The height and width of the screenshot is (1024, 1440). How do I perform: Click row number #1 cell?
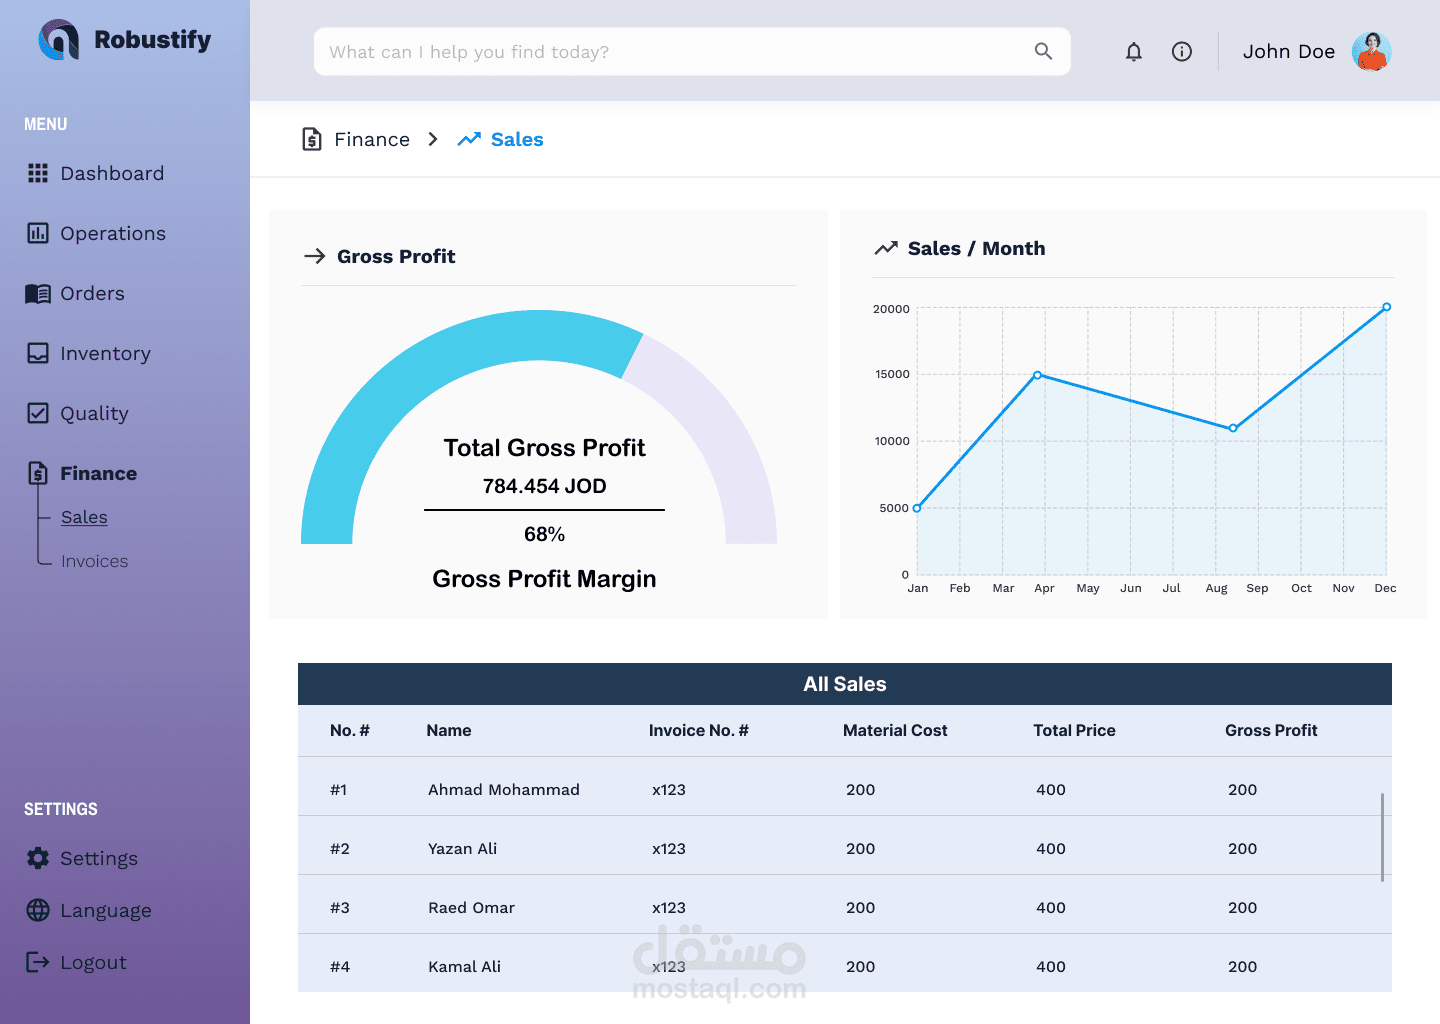[x=339, y=789]
